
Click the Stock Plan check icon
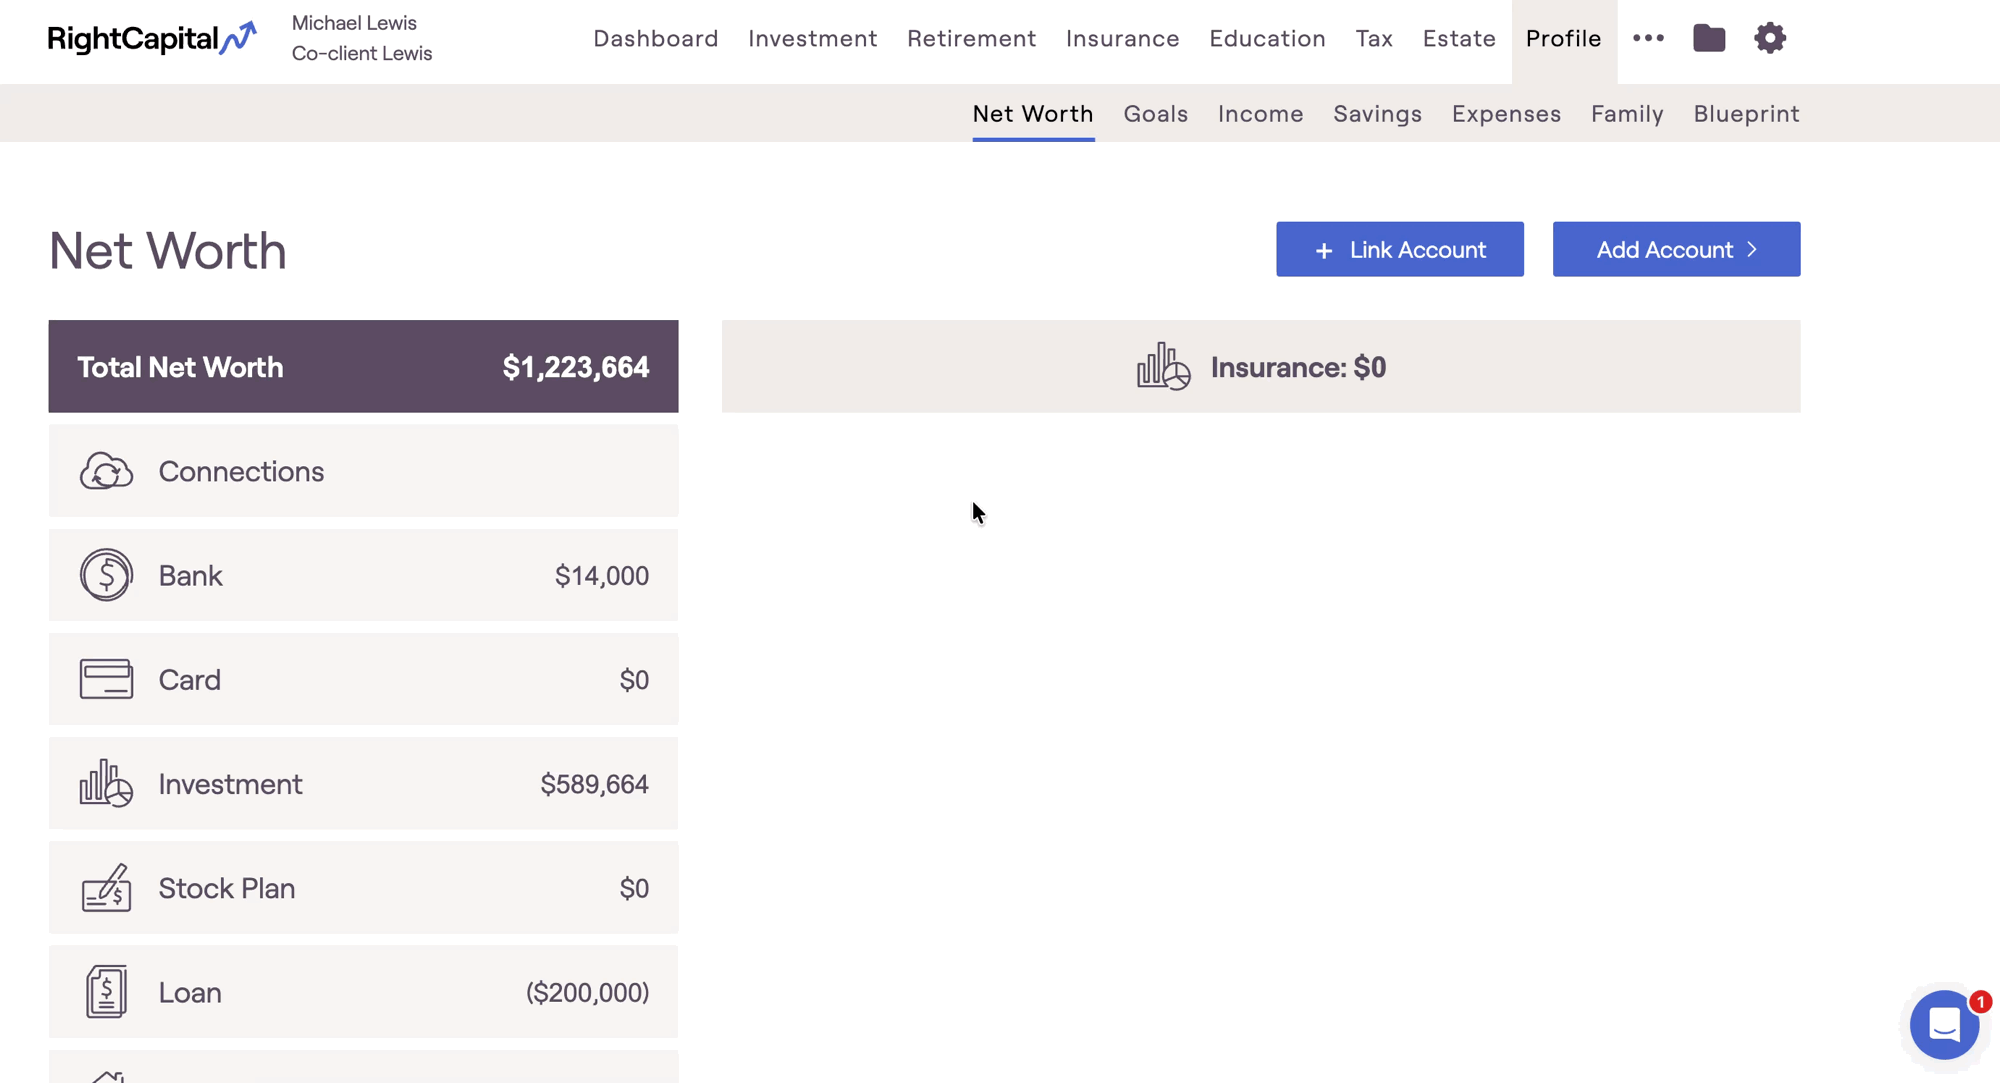pos(106,888)
